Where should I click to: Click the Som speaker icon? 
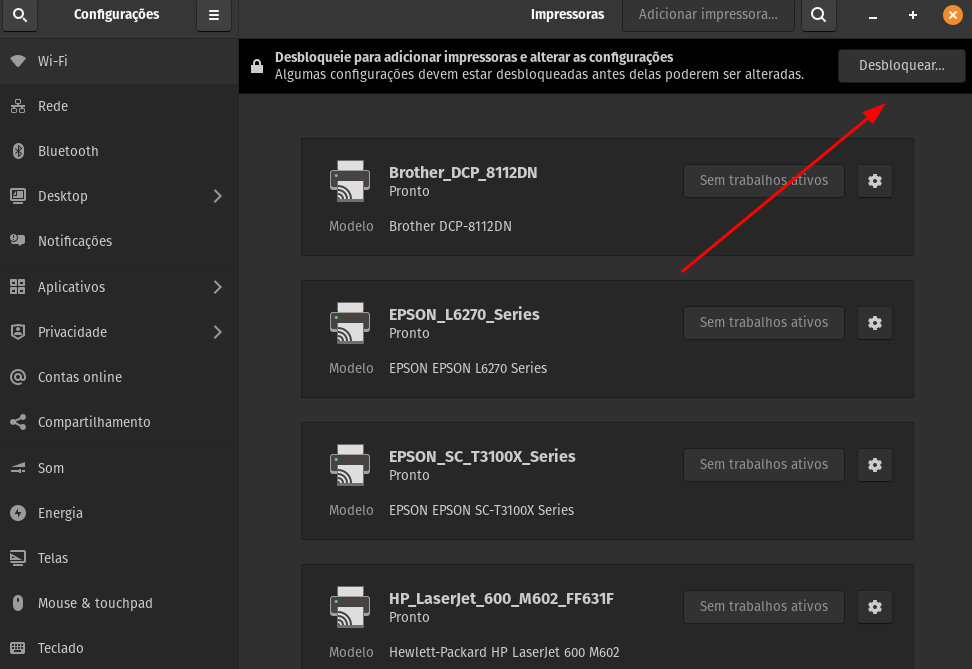18,468
